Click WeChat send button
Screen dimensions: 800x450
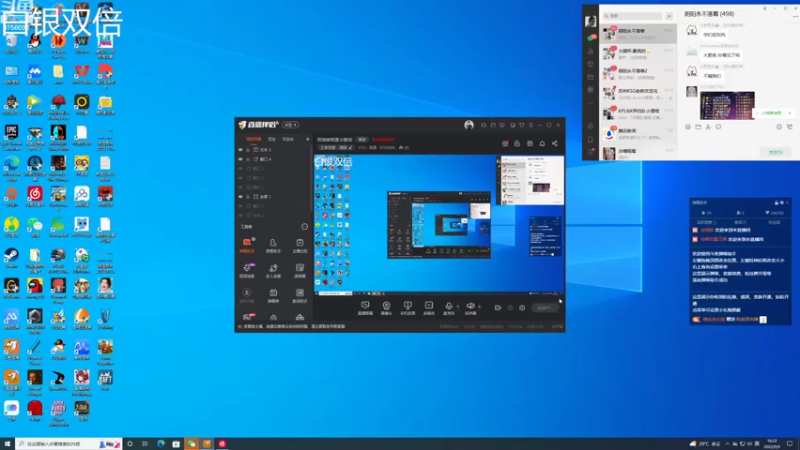[x=776, y=152]
